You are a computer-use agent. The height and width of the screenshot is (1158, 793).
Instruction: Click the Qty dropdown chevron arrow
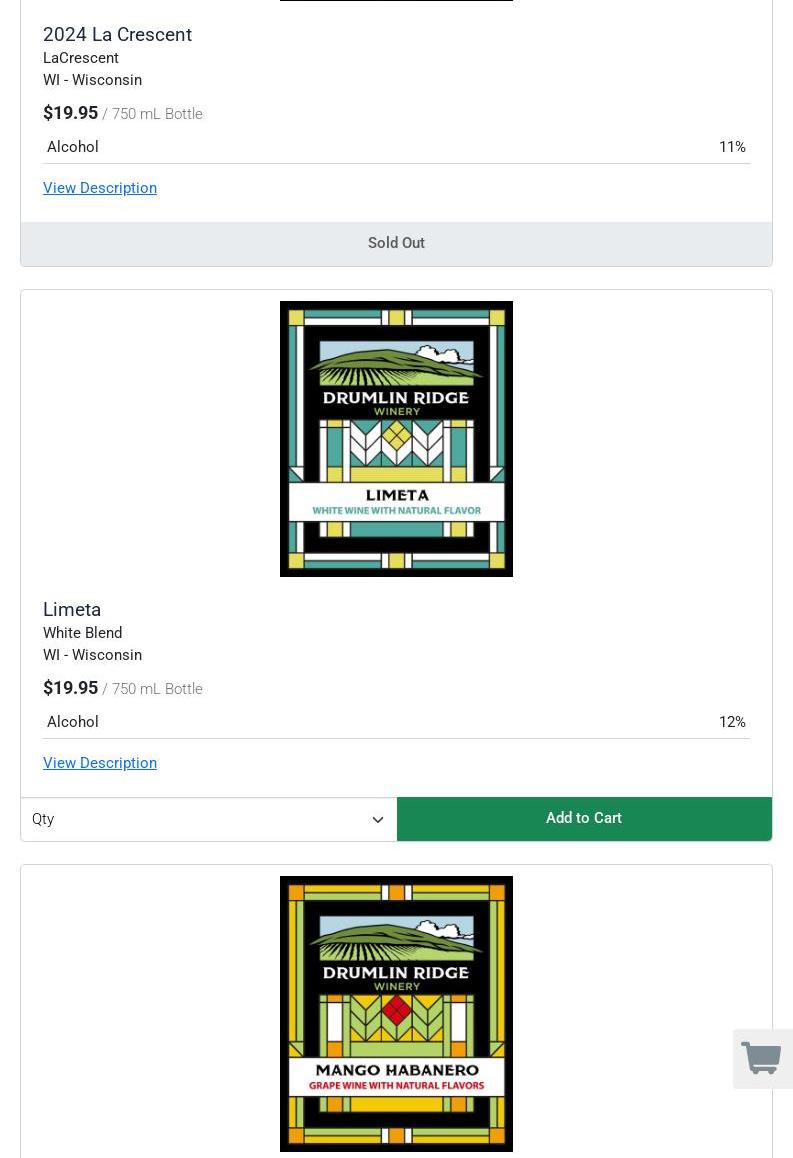pyautogui.click(x=378, y=820)
